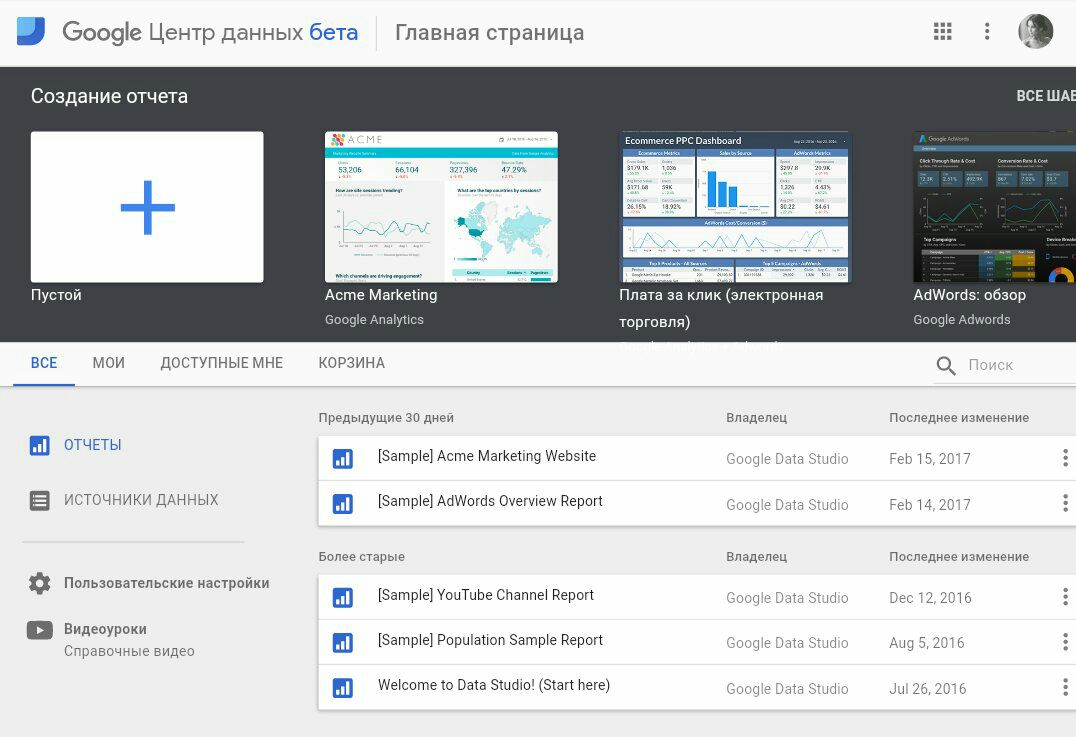The image size is (1076, 737).
Task: Choose the AdWords: обзор template thumbnail
Action: click(994, 207)
